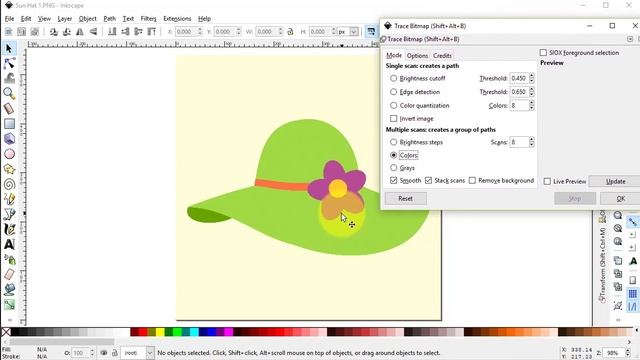Screen dimensions: 640x360
Task: Adjust Color quantization Colors stepper
Action: point(531,105)
